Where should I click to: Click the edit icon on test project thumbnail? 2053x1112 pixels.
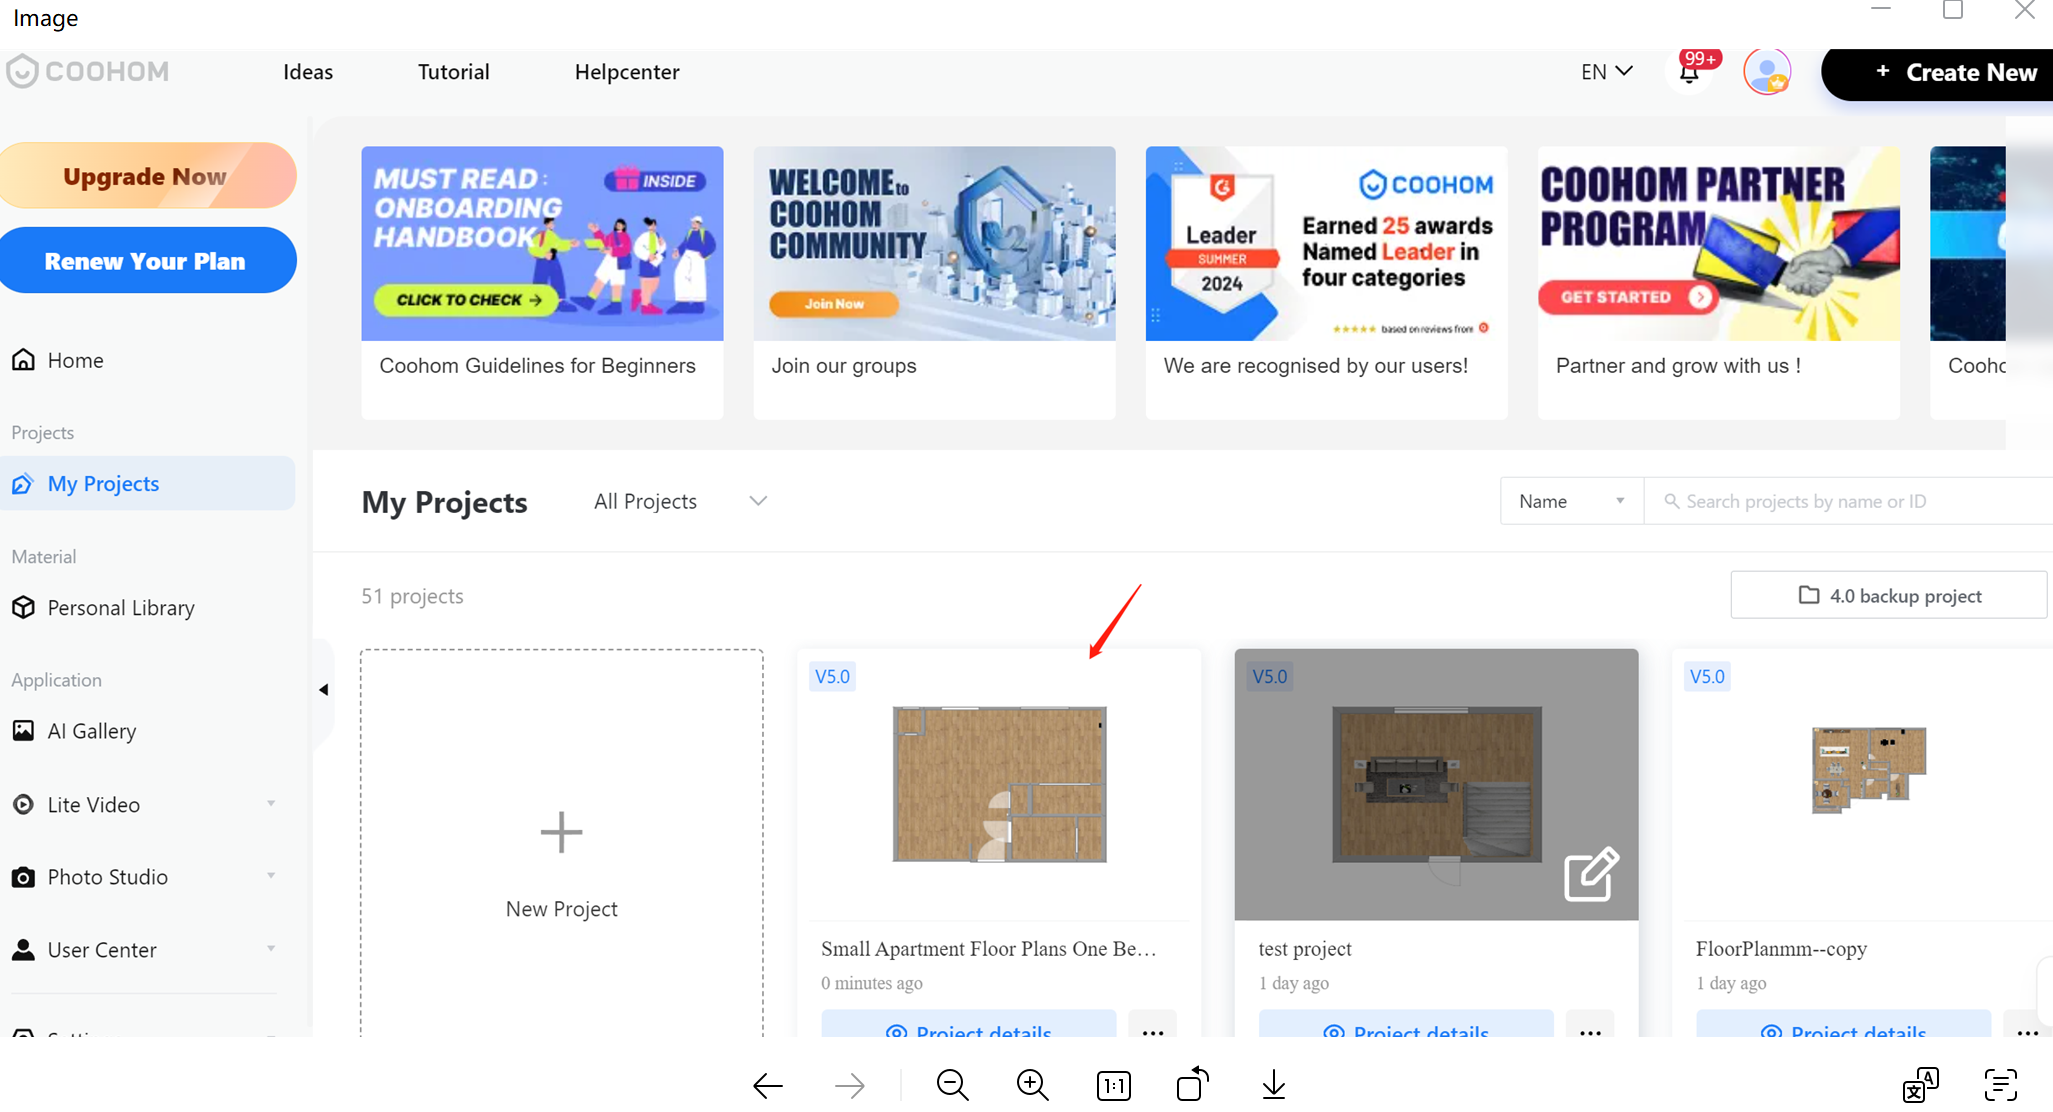pos(1590,874)
